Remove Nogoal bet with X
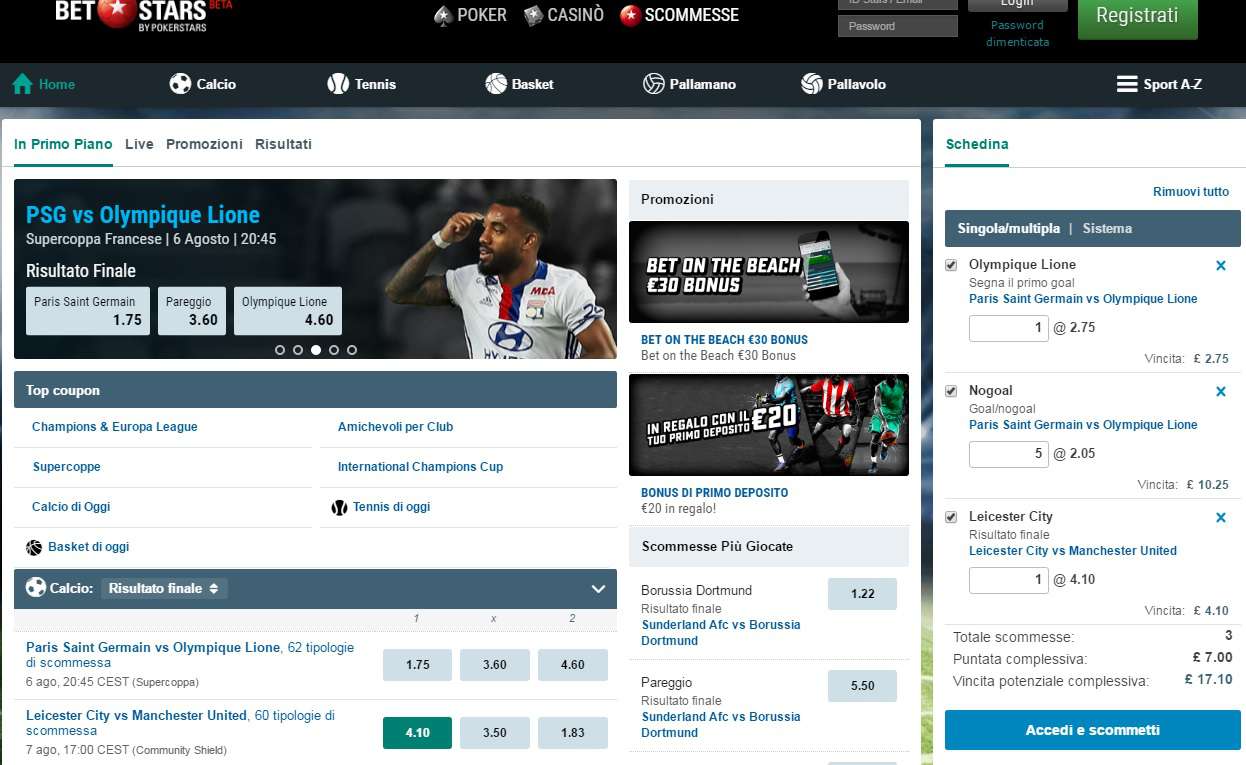The height and width of the screenshot is (765, 1246). click(1221, 392)
